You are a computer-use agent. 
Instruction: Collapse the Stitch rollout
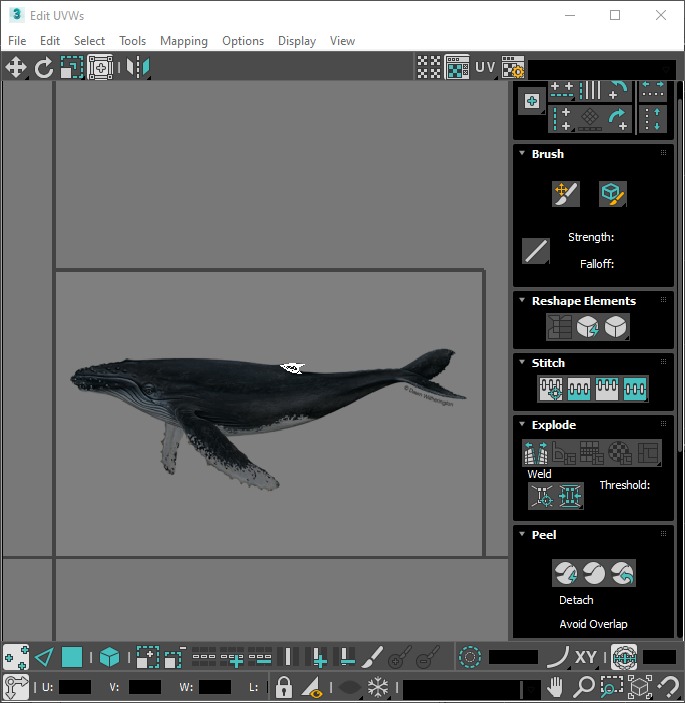click(x=522, y=362)
